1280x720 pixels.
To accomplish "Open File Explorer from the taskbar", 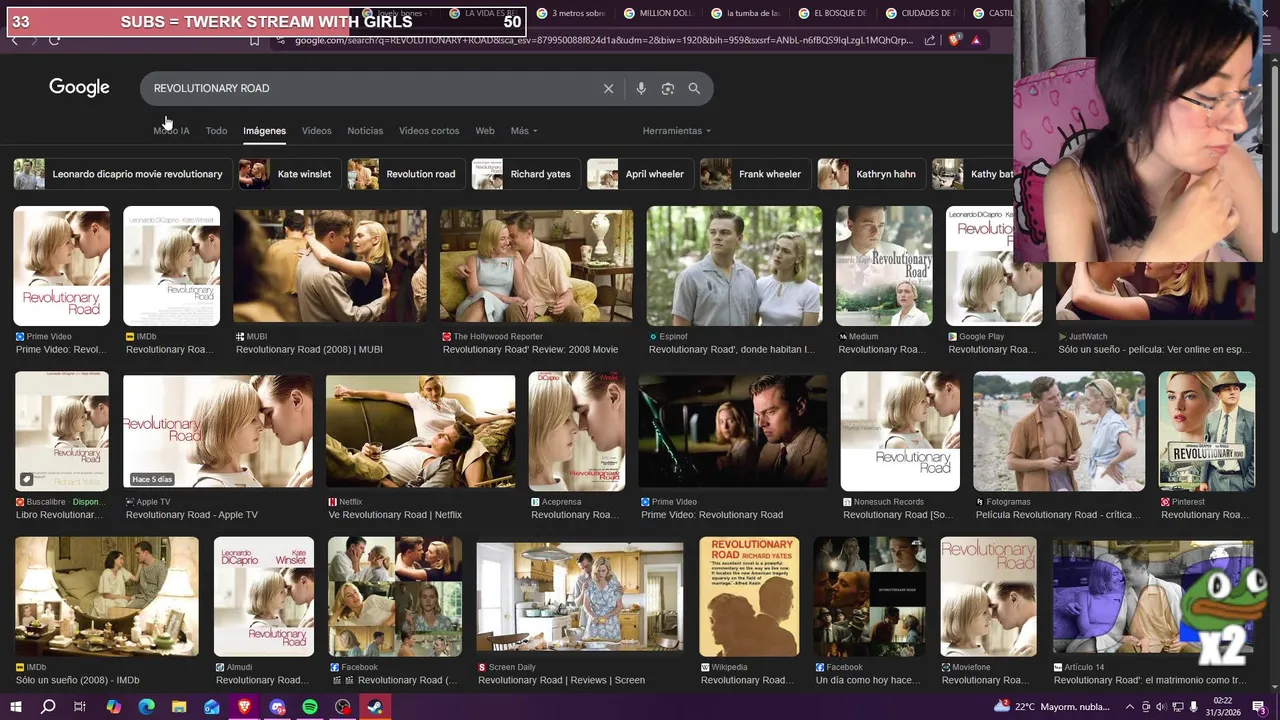I will click(x=179, y=707).
